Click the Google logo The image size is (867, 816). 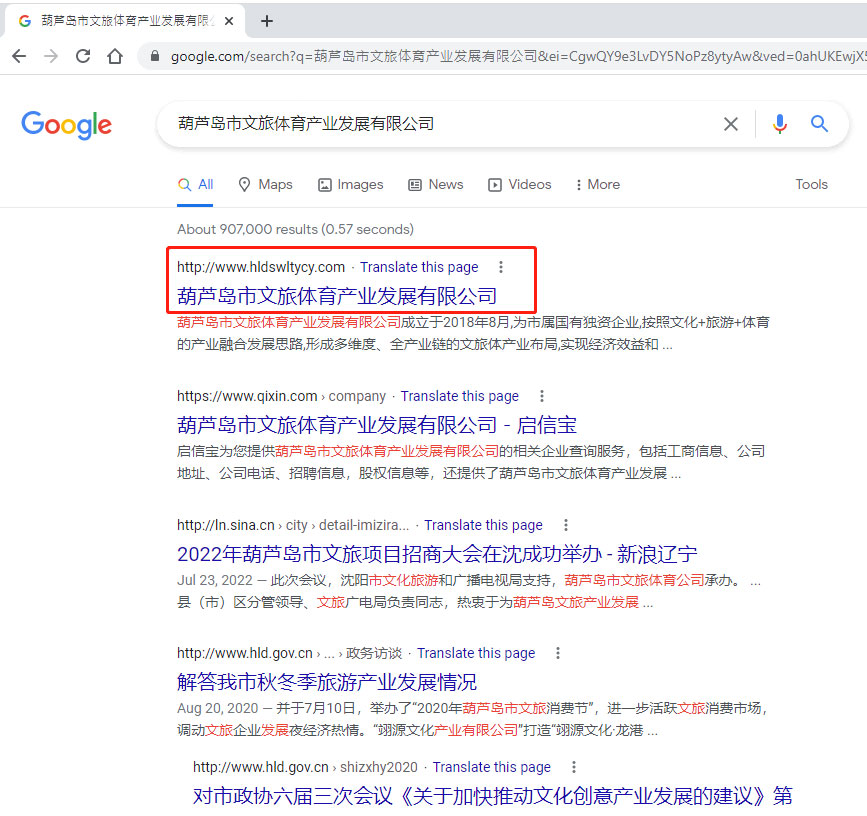pyautogui.click(x=66, y=125)
